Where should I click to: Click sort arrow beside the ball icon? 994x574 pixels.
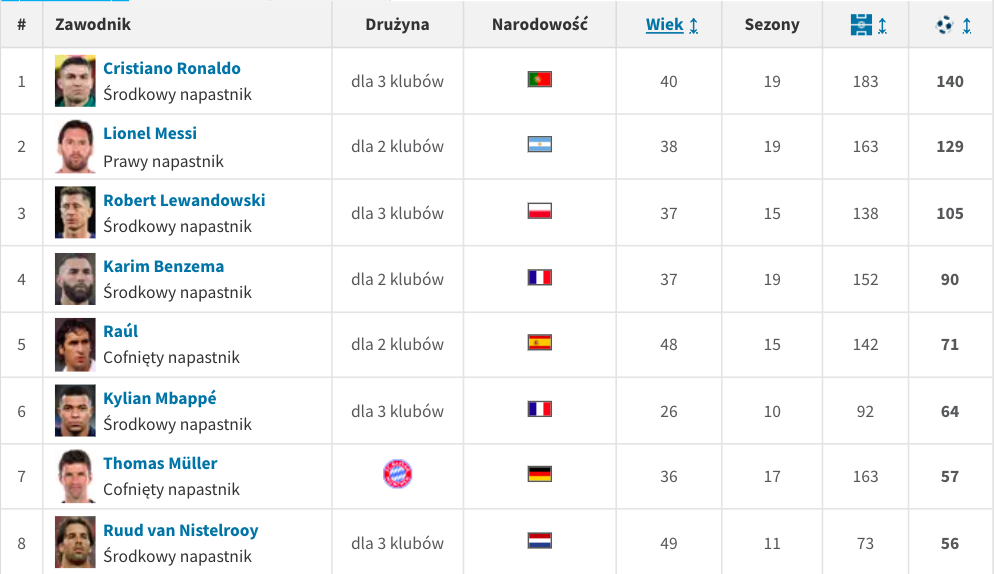967,26
